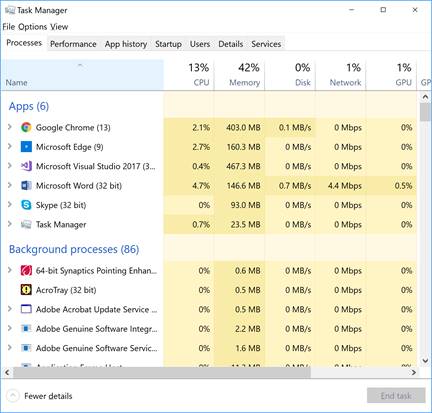Open the Options menu
Image resolution: width=432 pixels, height=413 pixels.
(x=32, y=27)
